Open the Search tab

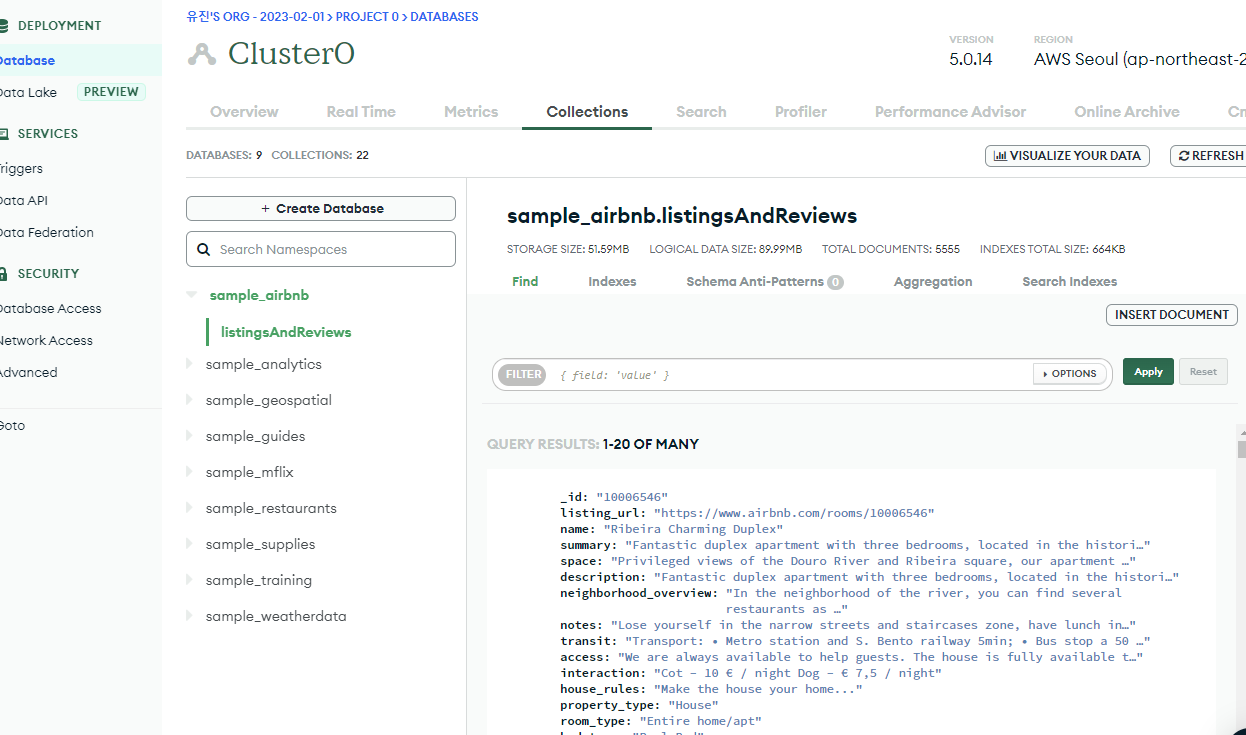point(701,112)
